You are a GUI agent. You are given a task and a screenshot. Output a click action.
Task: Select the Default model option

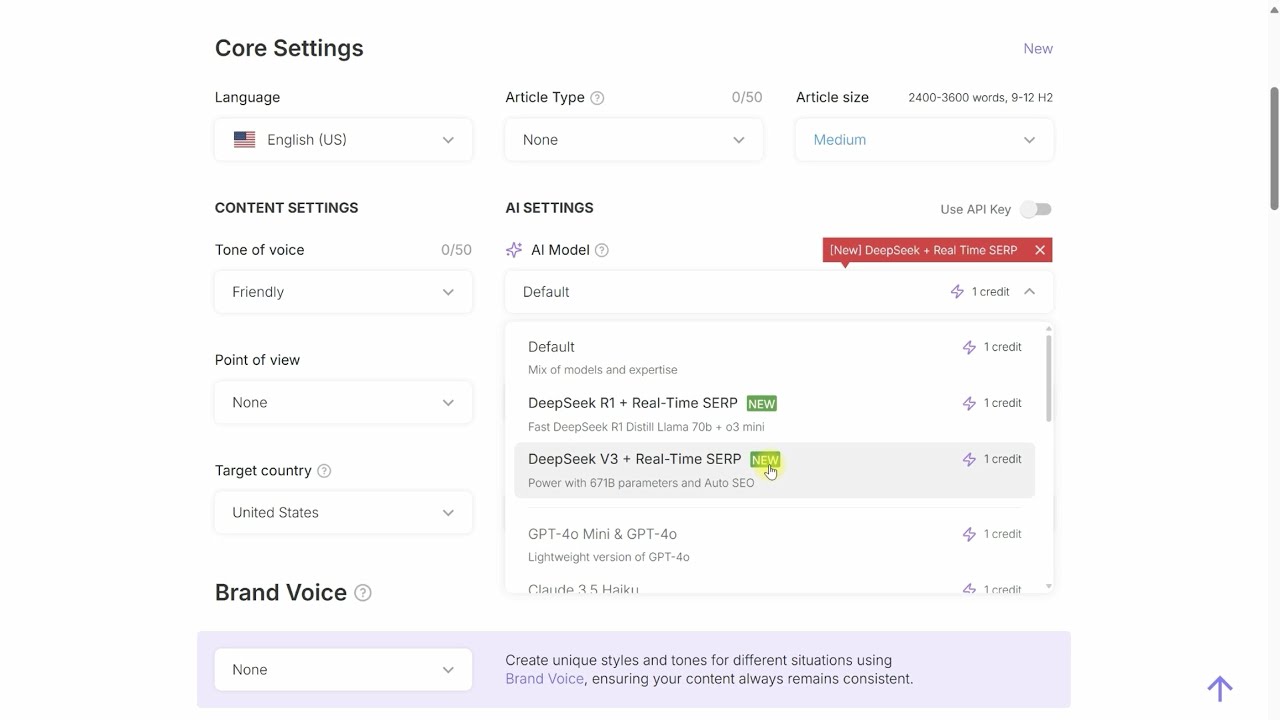pos(774,358)
